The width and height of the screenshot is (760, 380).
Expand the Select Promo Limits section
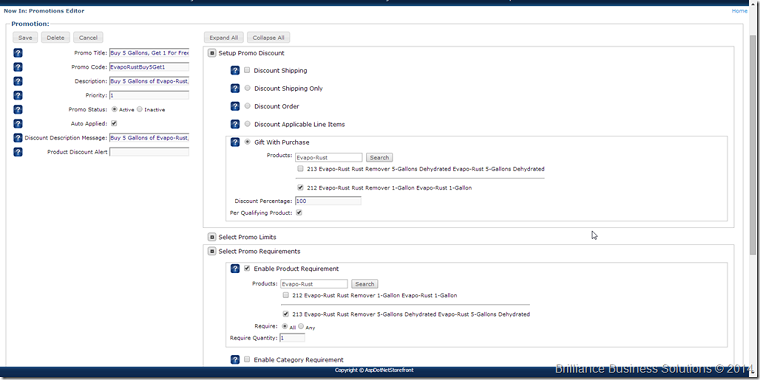(212, 237)
